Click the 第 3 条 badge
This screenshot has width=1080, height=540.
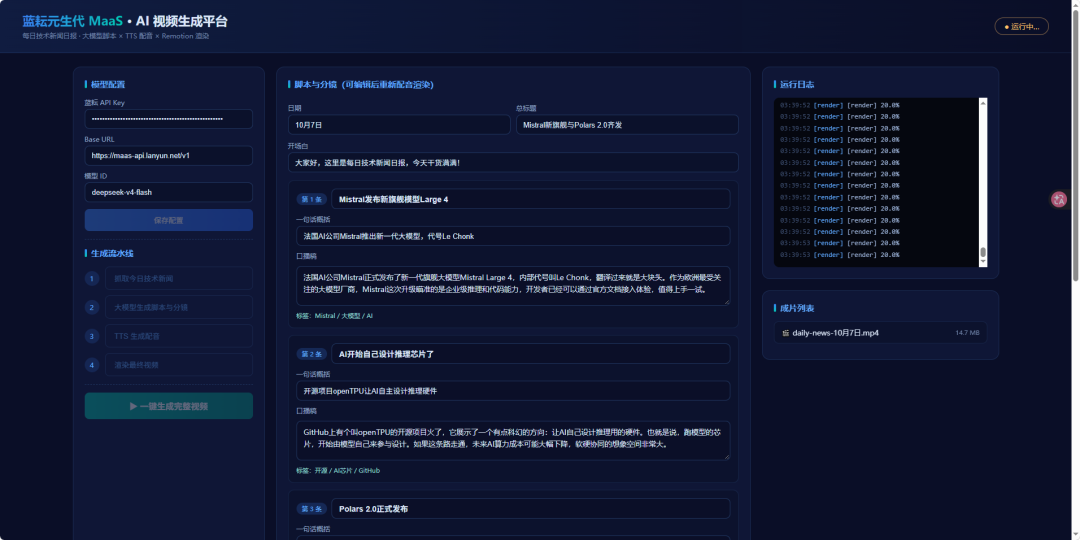(x=311, y=509)
